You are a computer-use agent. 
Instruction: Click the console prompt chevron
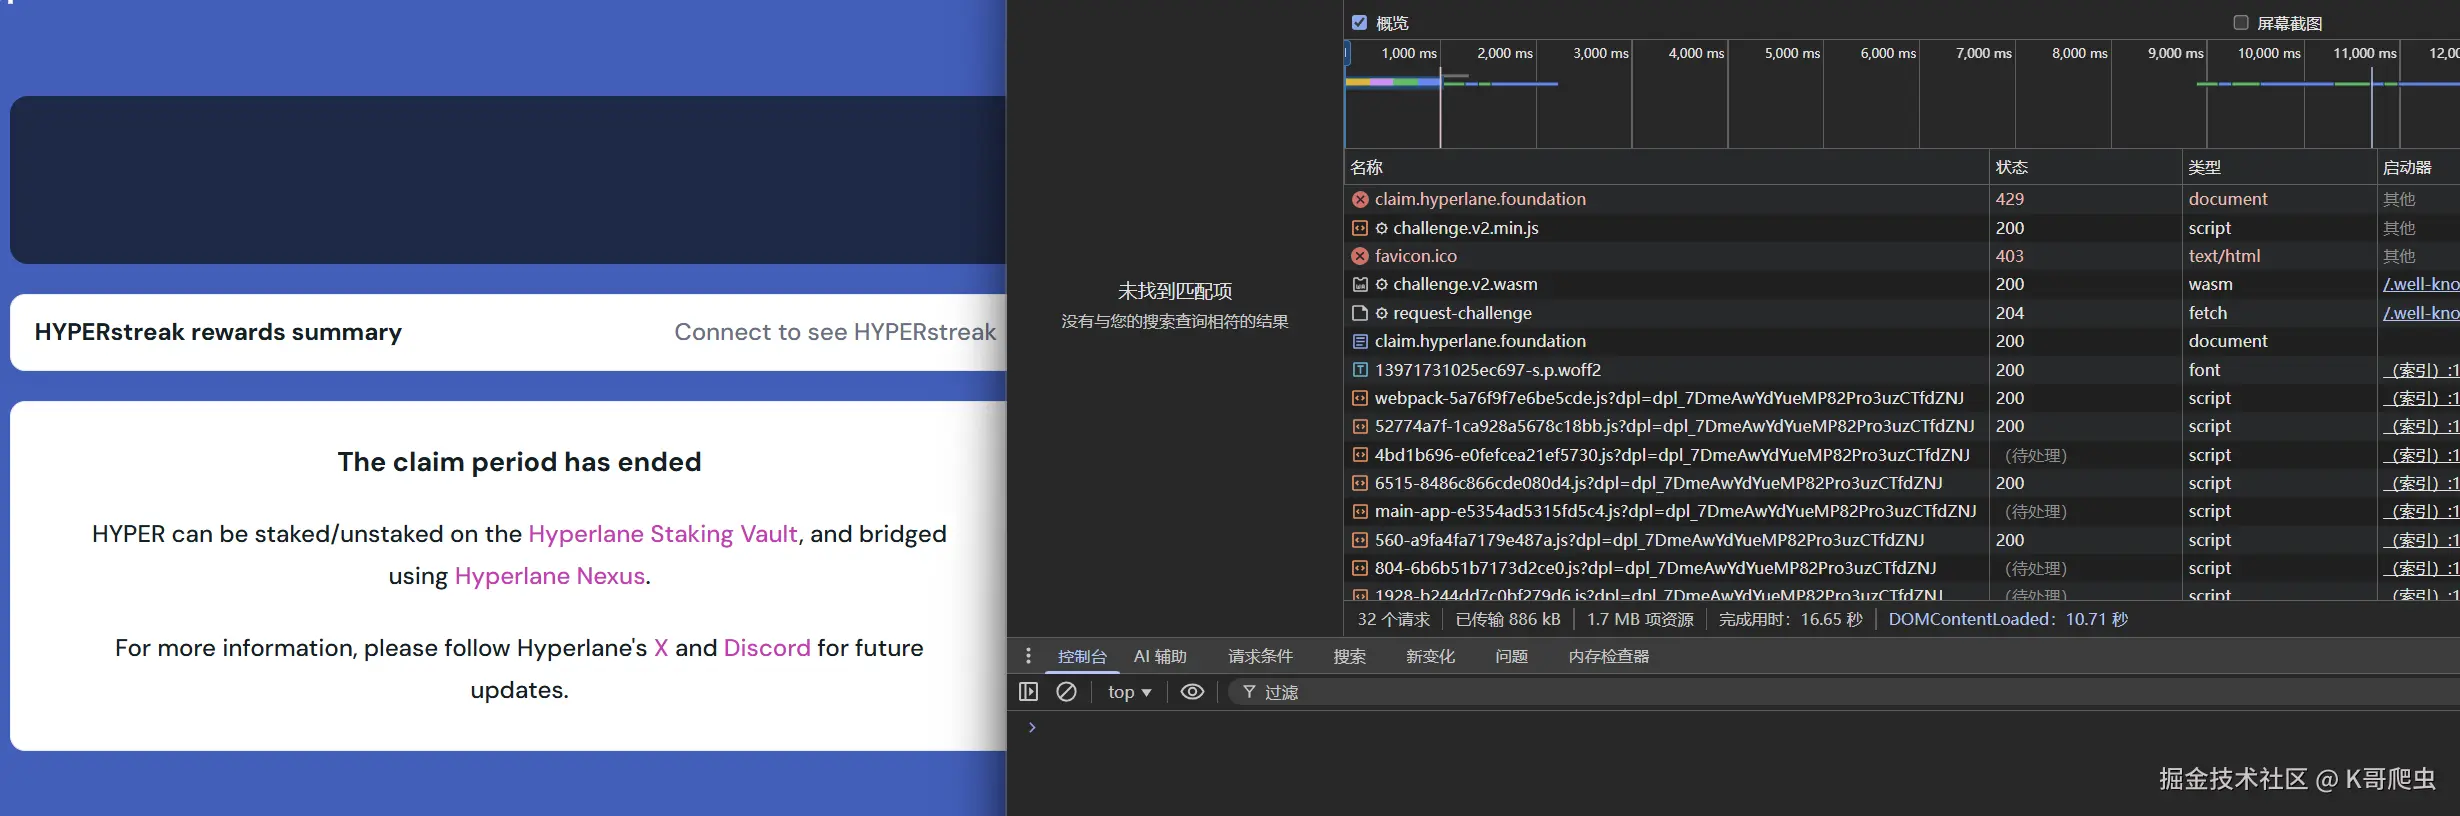tap(1032, 728)
